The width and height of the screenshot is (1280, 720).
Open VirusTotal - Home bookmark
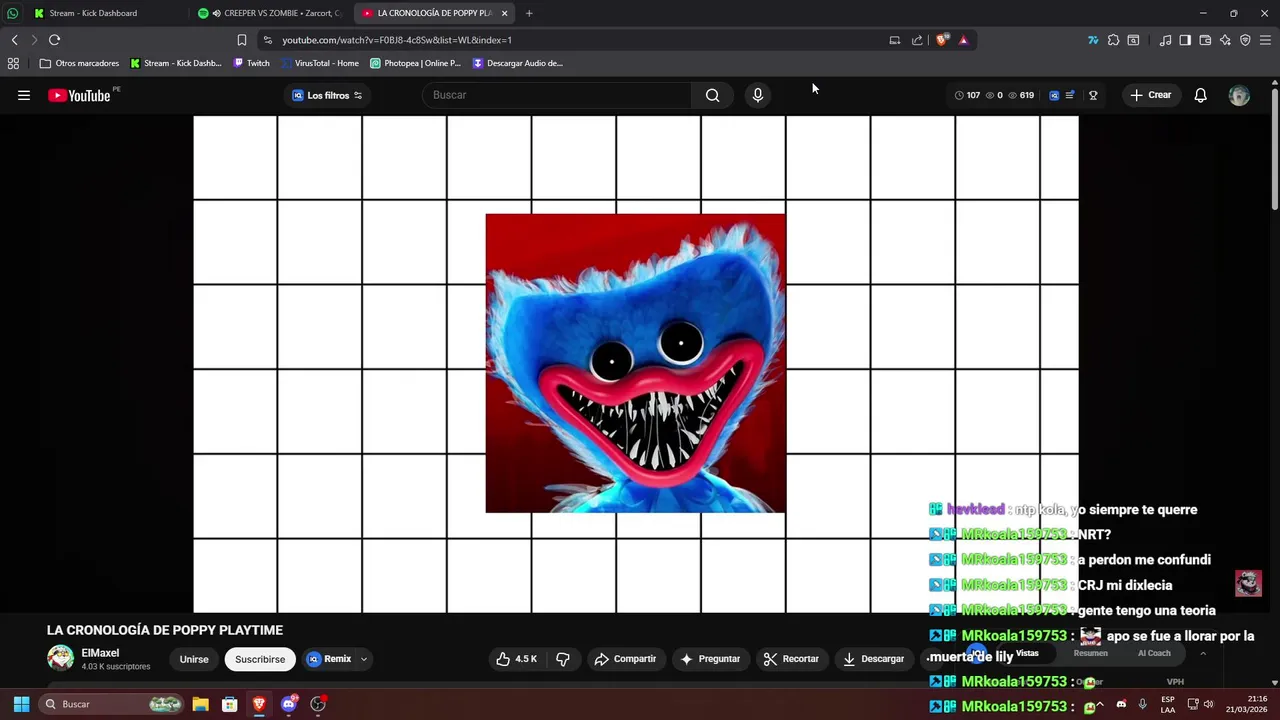tap(319, 63)
